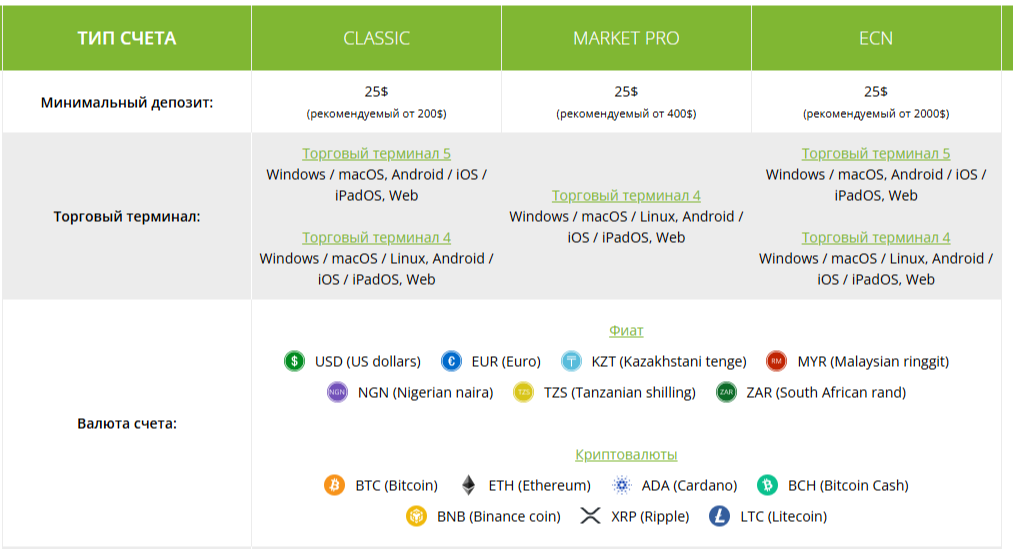Select the ECN account type header
The height and width of the screenshot is (549, 1013).
876,38
